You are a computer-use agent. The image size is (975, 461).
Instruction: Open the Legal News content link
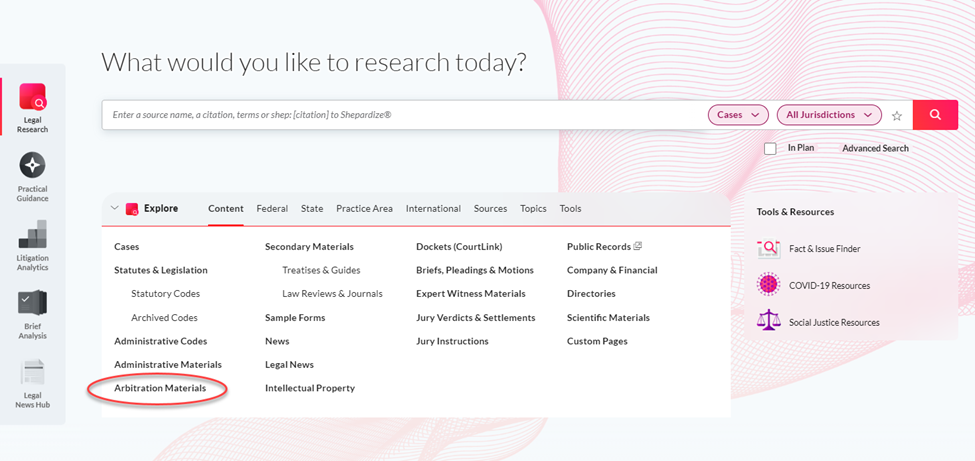289,365
